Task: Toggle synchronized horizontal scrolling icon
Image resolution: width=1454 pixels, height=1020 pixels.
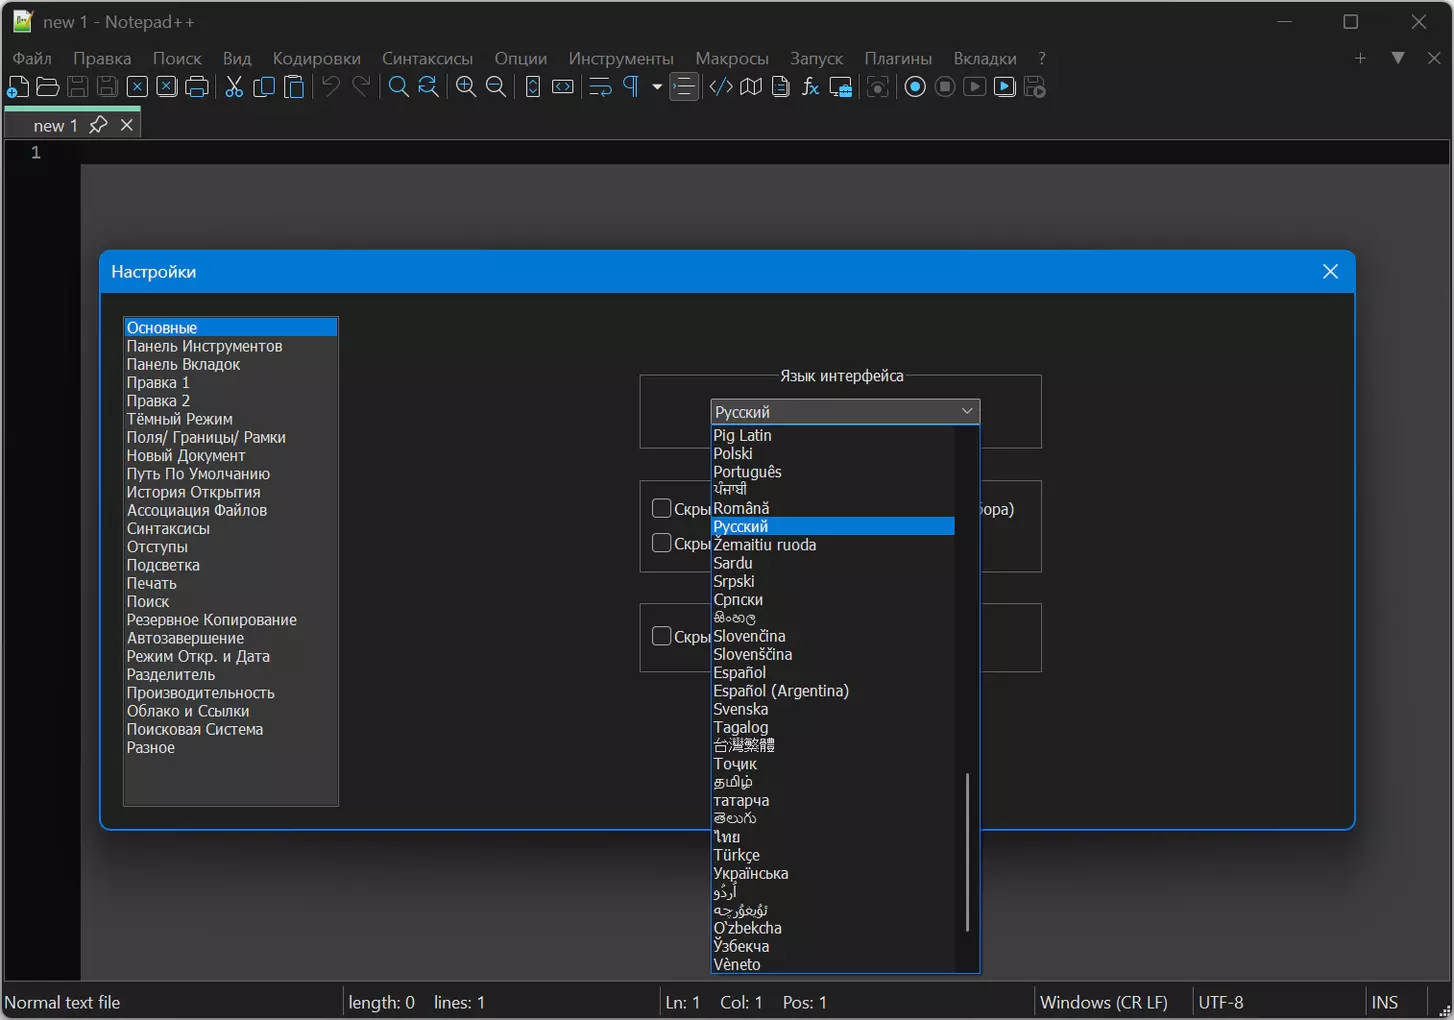Action: (x=563, y=87)
